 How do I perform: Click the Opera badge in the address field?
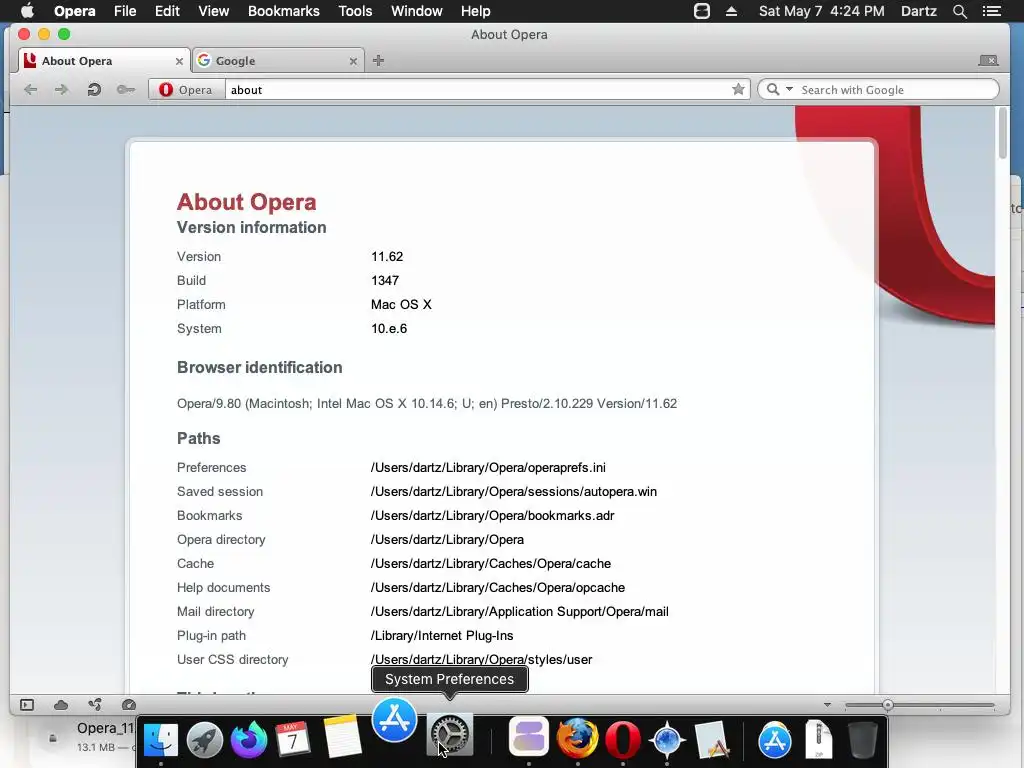(x=187, y=89)
